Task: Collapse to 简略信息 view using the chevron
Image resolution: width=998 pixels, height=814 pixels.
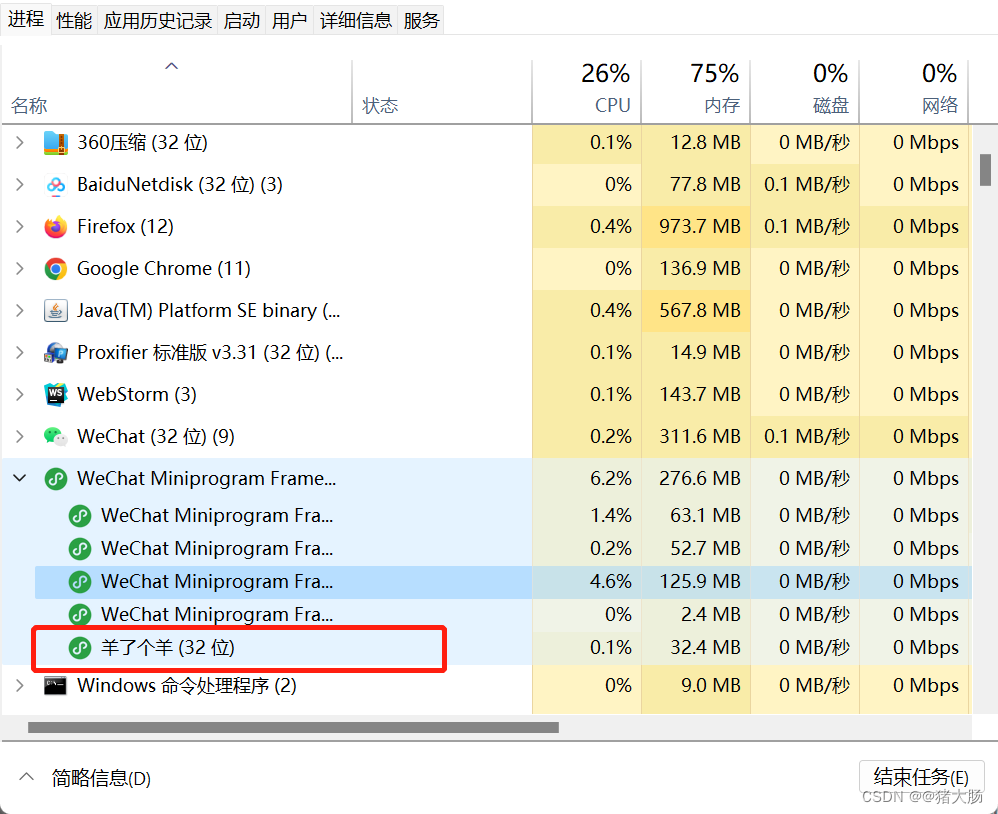Action: [26, 776]
